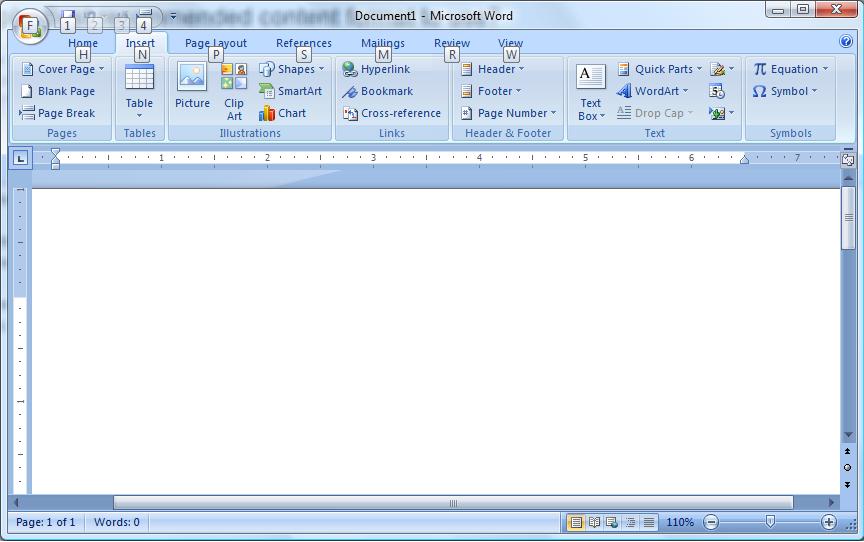The image size is (864, 542).
Task: Customize Quick Access Toolbar dropdown arrow
Action: (x=173, y=16)
